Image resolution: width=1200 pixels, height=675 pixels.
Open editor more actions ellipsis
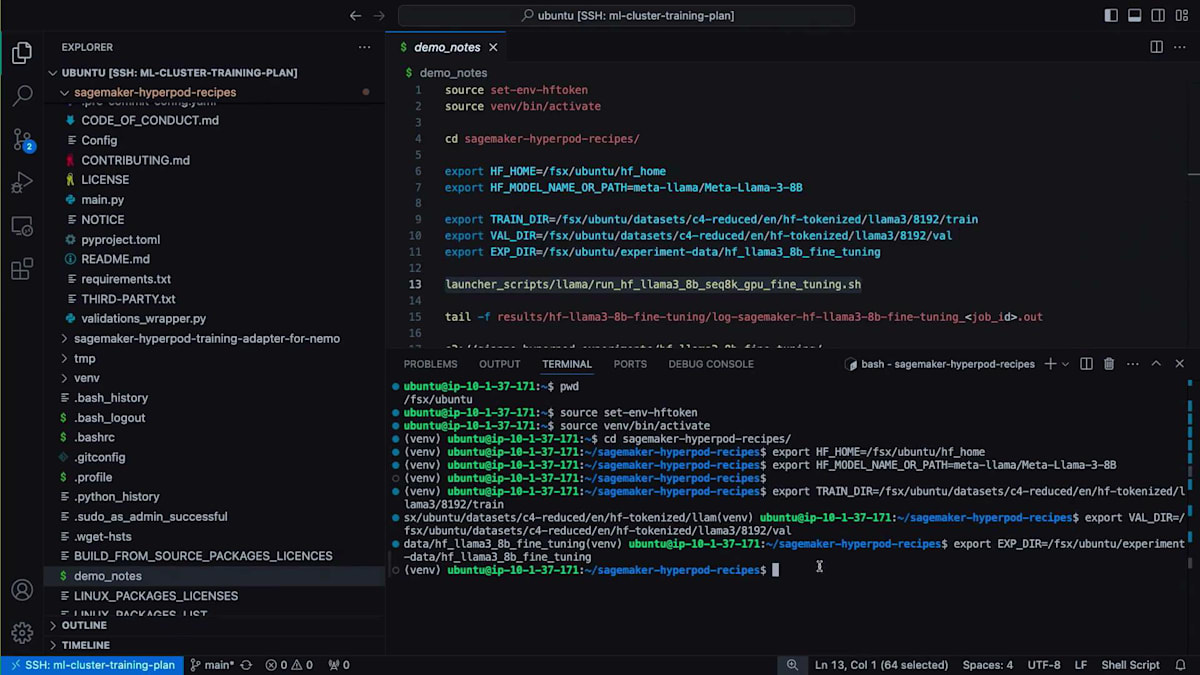tap(1180, 47)
